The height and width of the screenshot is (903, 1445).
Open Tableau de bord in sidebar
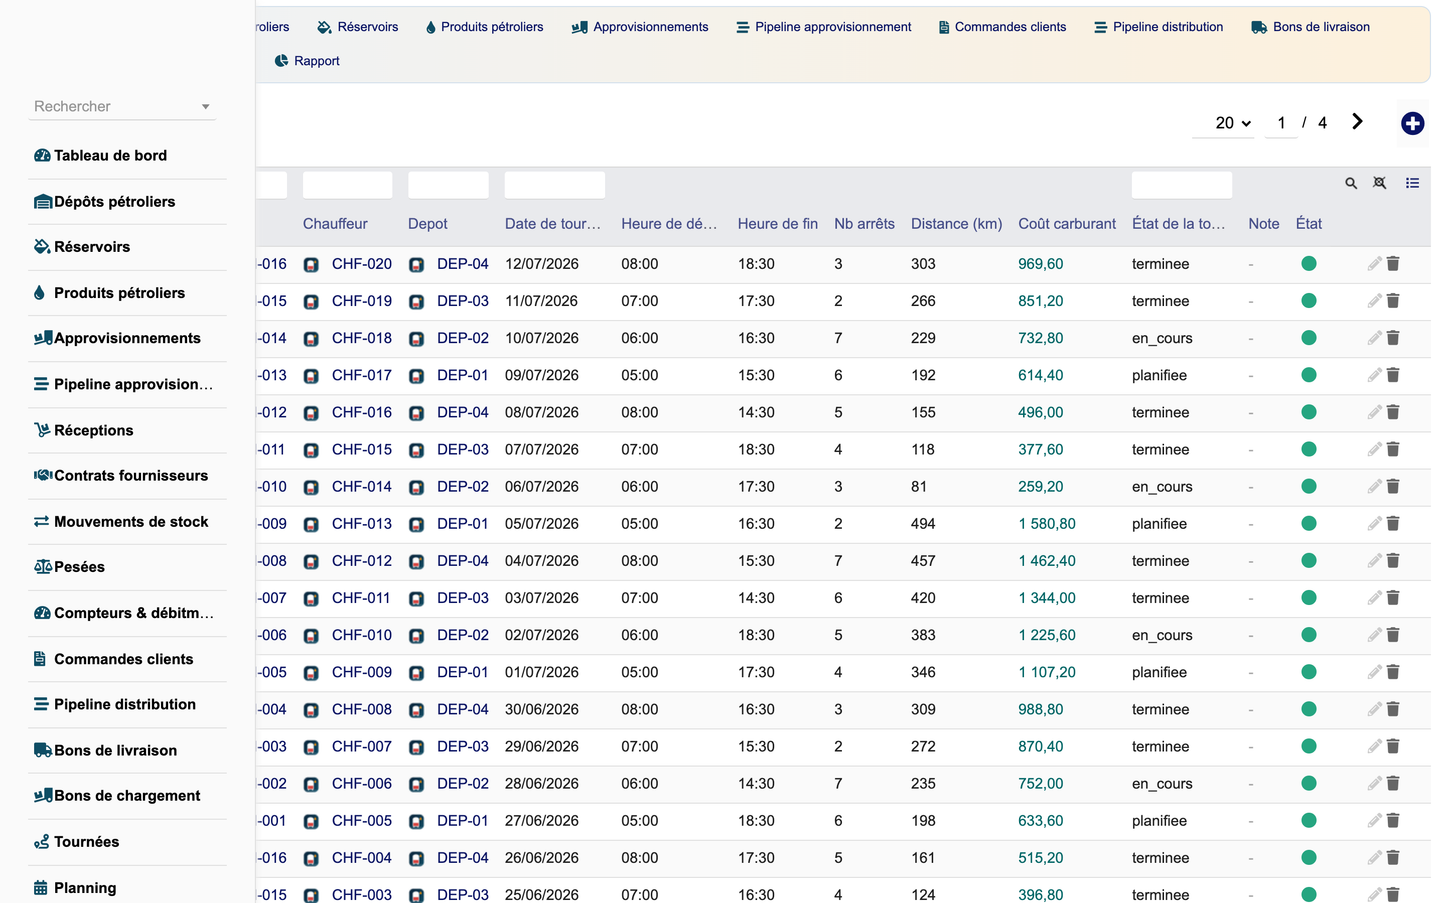pos(110,156)
